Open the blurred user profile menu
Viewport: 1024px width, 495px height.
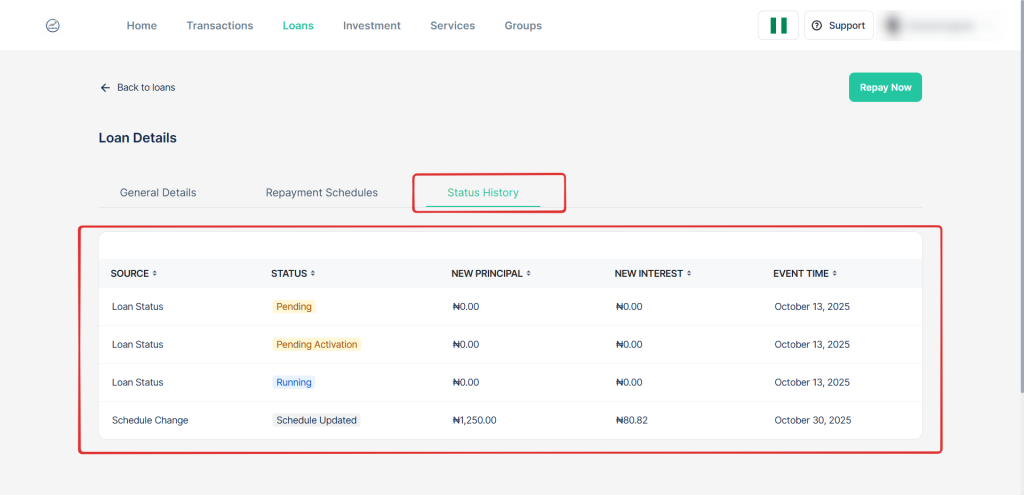pyautogui.click(x=938, y=25)
